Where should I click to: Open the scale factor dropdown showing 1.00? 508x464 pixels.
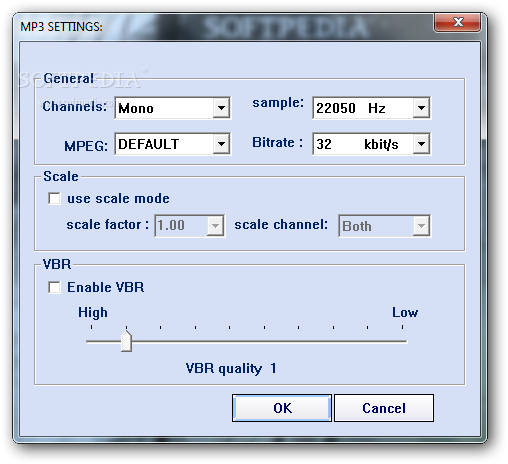coord(190,226)
